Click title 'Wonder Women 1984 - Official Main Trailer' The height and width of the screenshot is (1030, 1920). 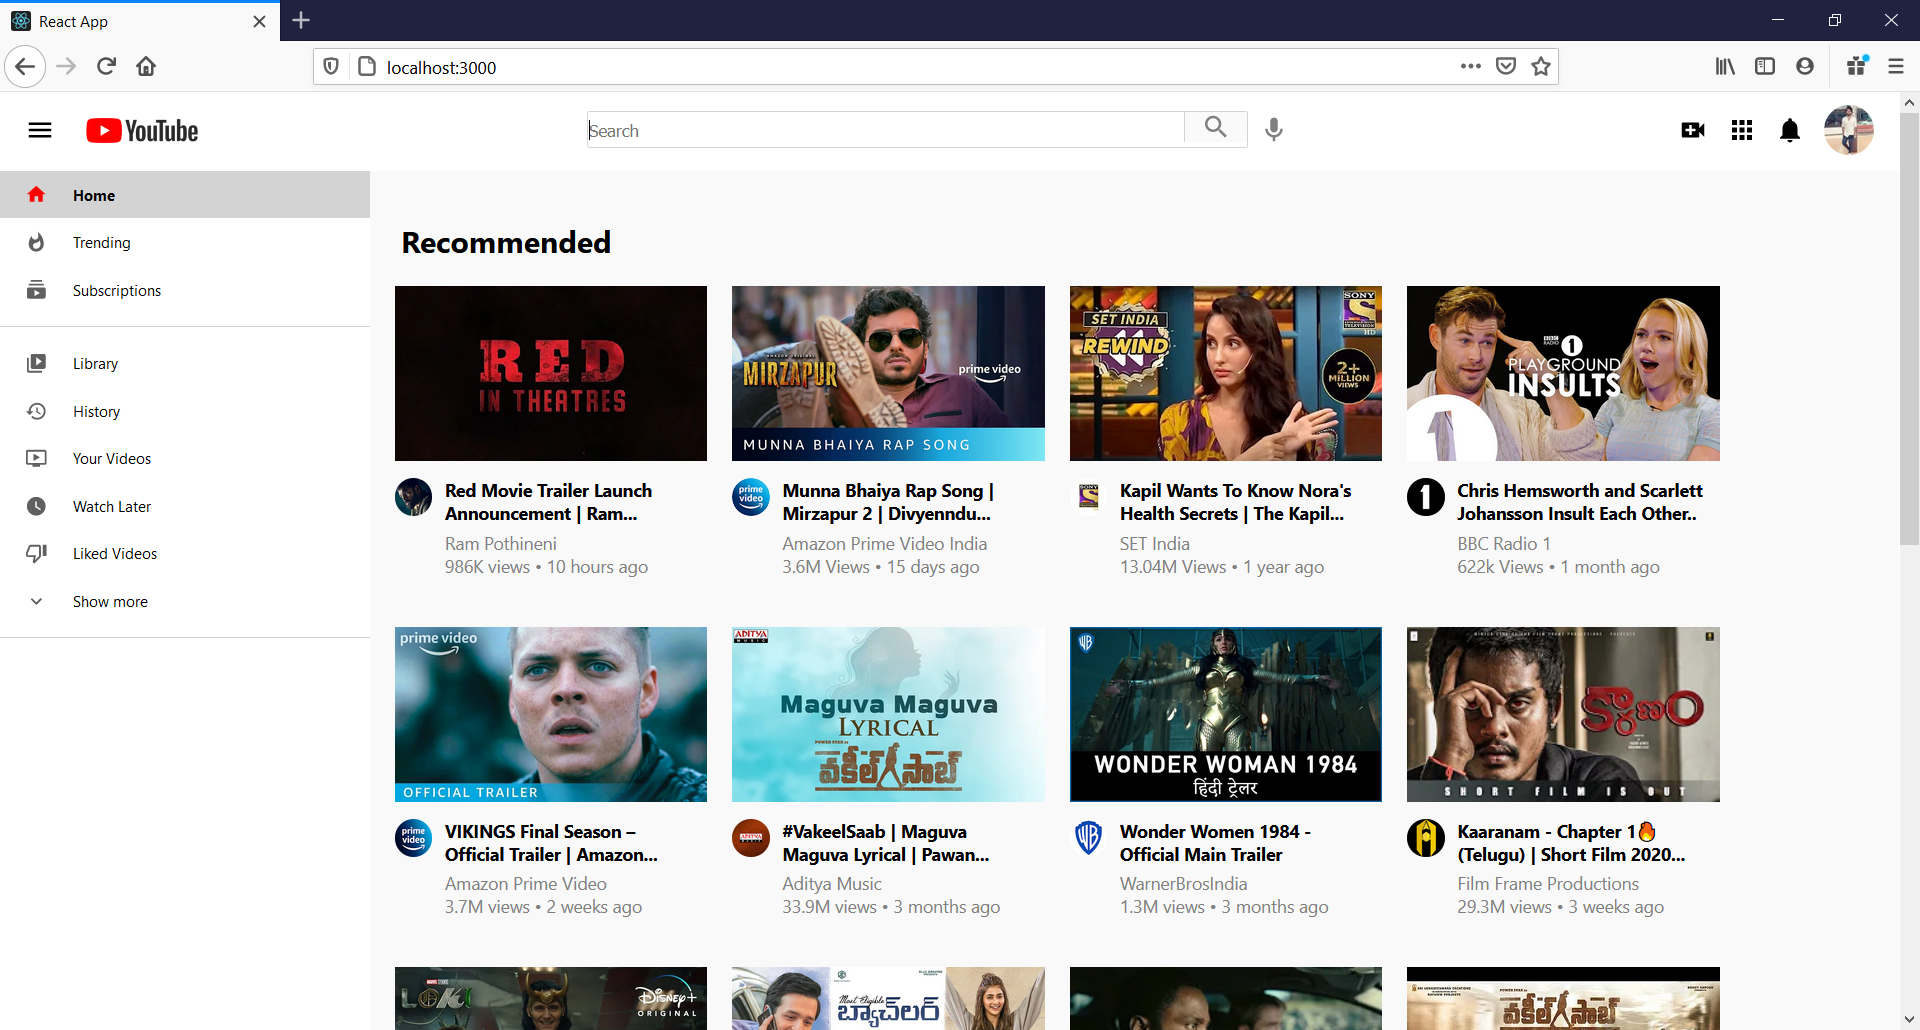click(1215, 843)
